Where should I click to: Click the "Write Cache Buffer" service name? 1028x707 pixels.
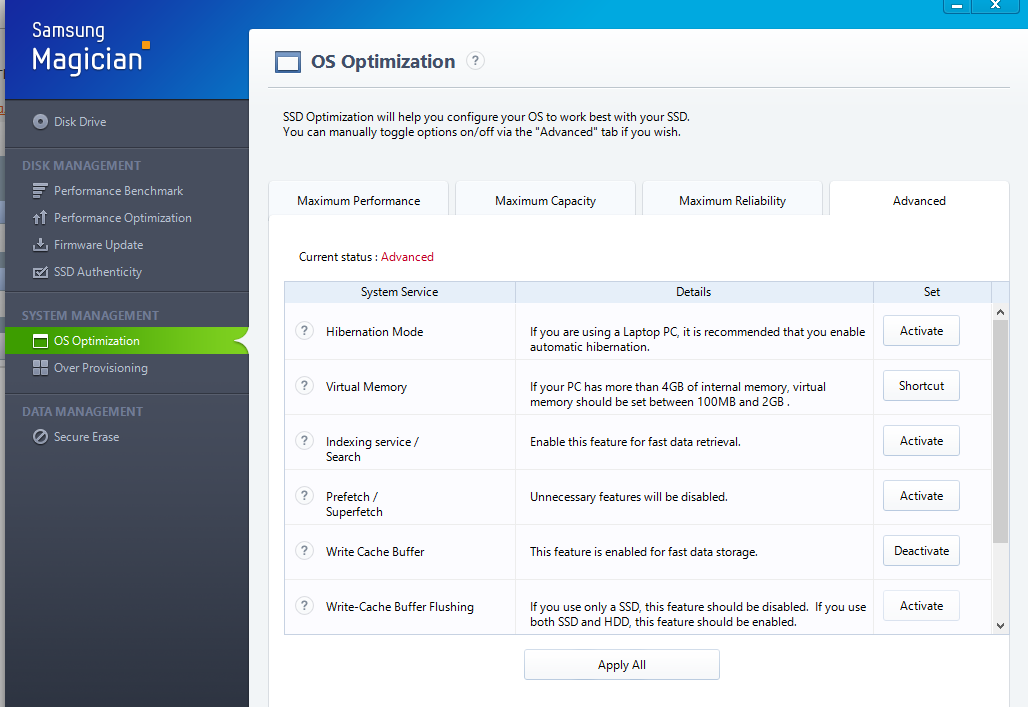375,552
